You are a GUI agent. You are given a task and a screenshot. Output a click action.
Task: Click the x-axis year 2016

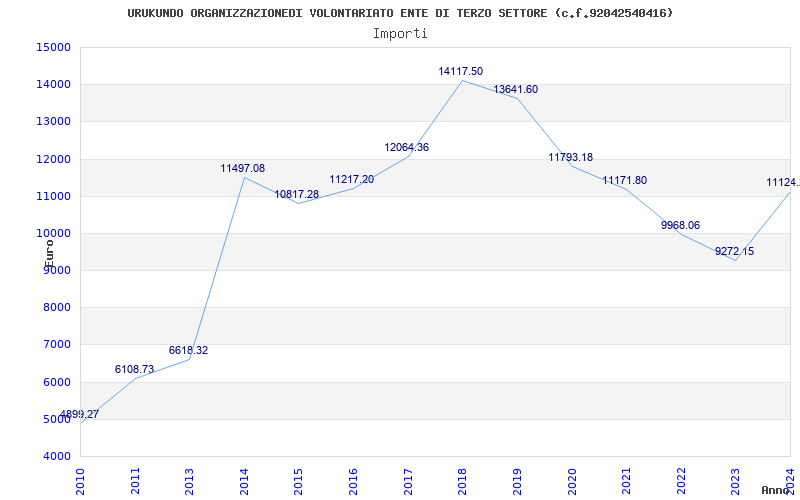point(354,481)
